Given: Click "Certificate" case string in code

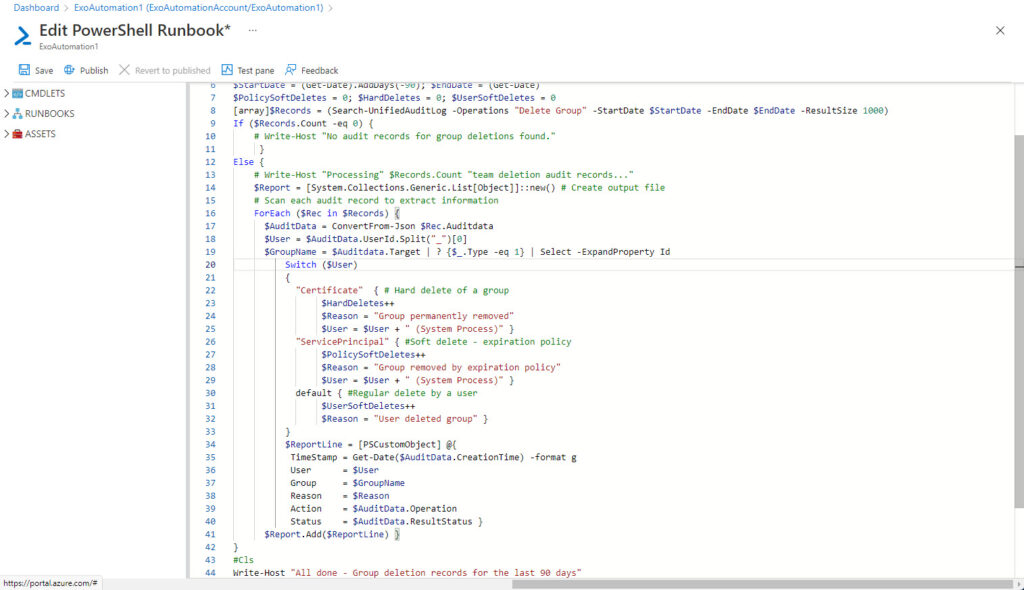Looking at the screenshot, I should coord(329,290).
